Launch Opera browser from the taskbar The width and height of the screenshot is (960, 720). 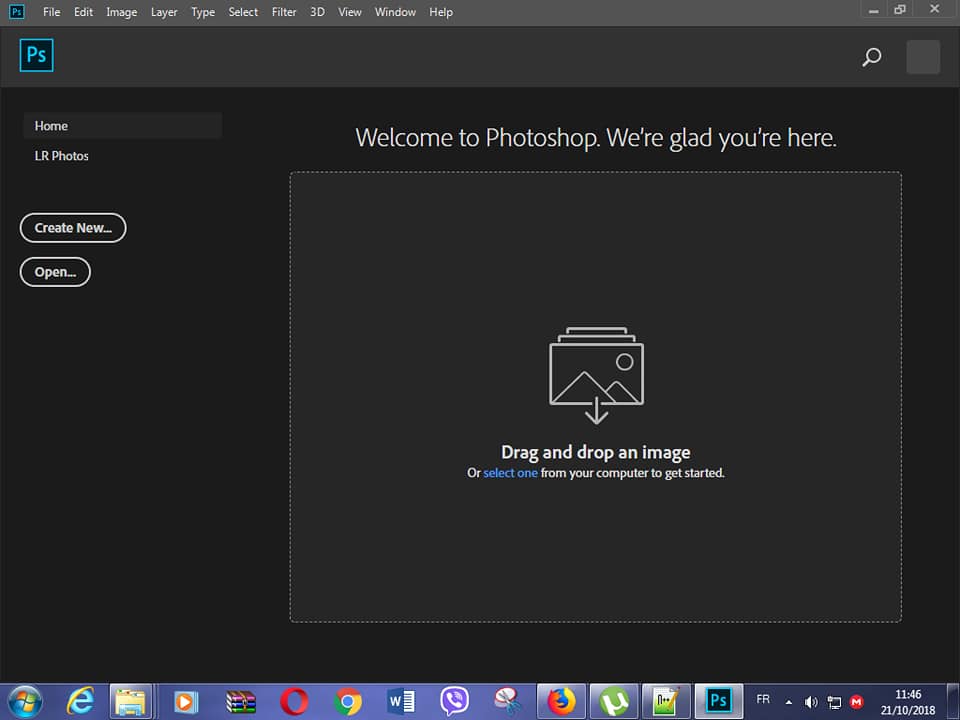click(294, 702)
